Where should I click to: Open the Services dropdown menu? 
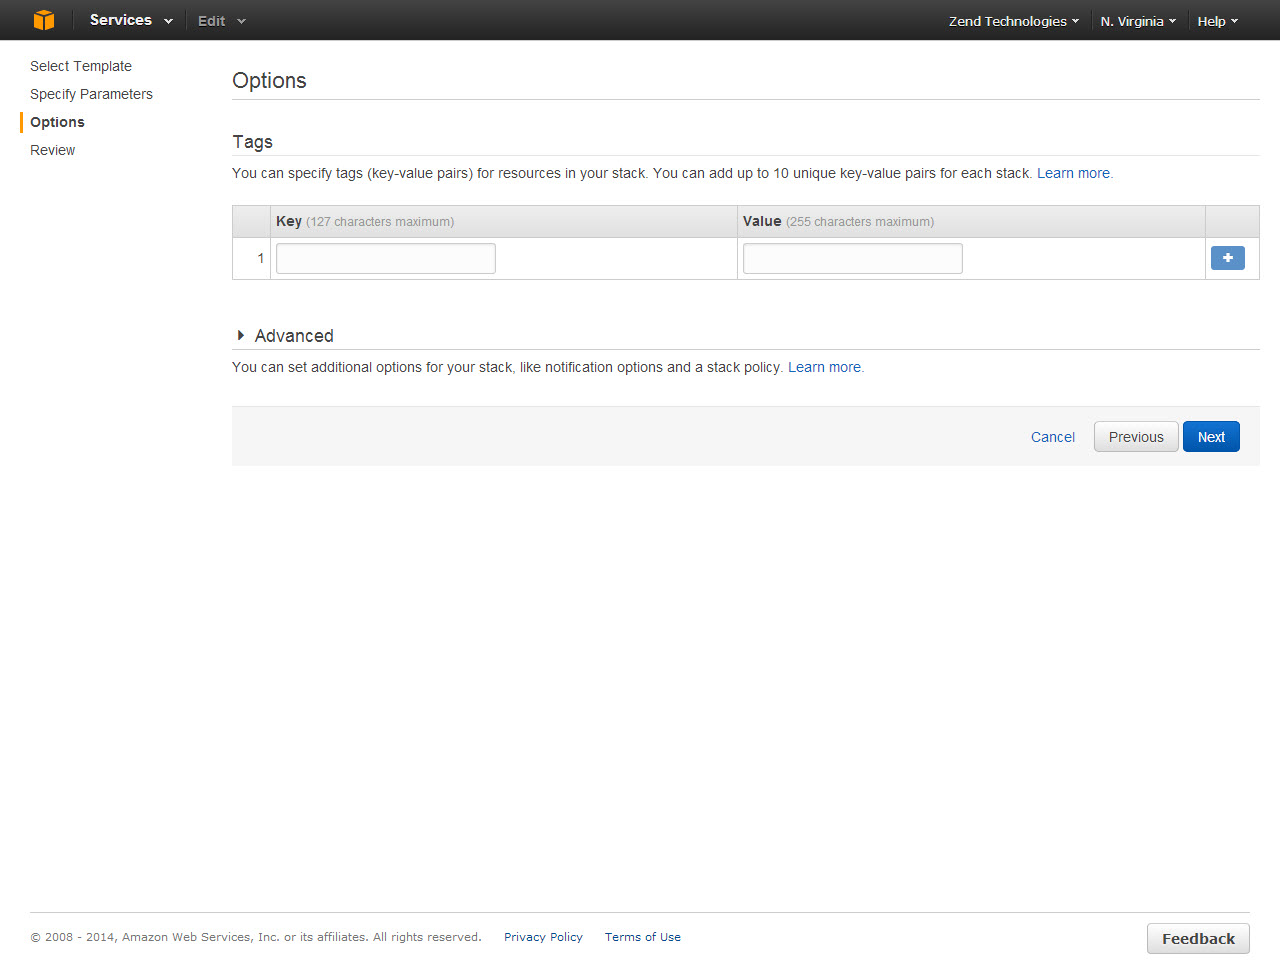click(x=130, y=20)
